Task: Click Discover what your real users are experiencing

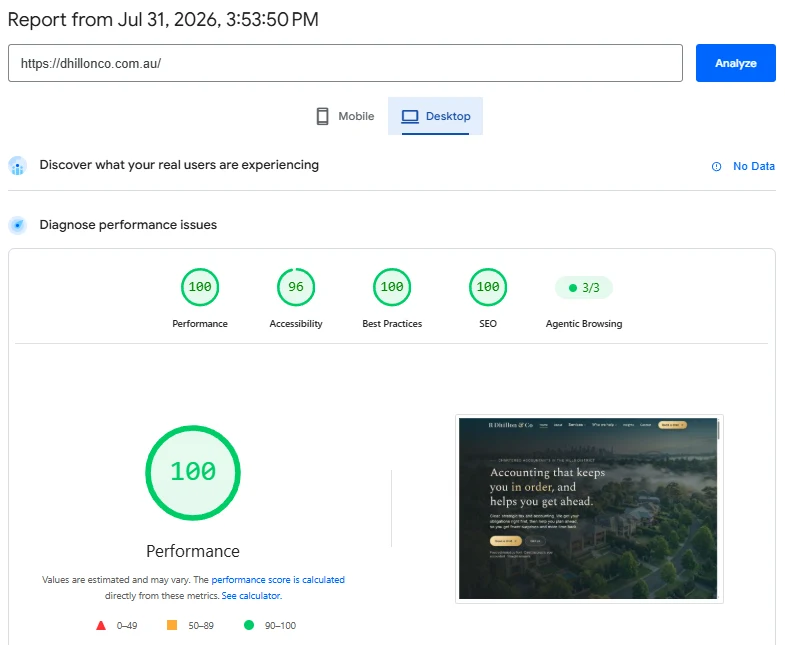Action: [179, 165]
